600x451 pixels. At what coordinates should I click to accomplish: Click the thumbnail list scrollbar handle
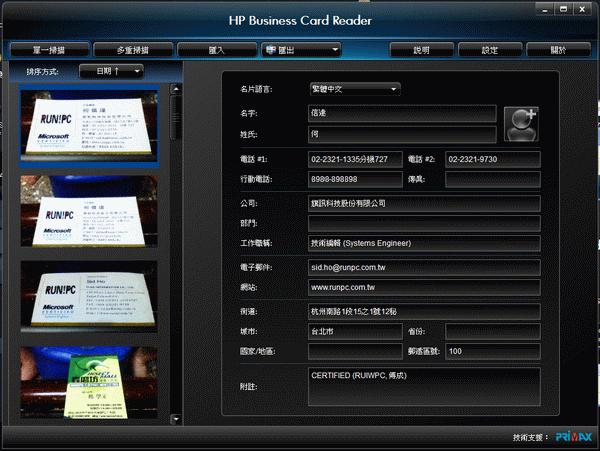176,117
